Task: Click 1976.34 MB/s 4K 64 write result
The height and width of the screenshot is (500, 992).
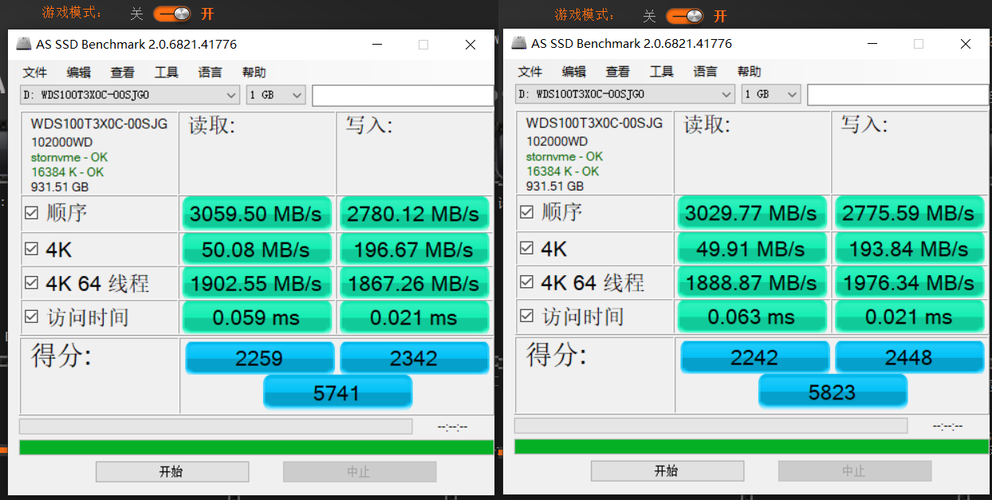Action: click(909, 282)
